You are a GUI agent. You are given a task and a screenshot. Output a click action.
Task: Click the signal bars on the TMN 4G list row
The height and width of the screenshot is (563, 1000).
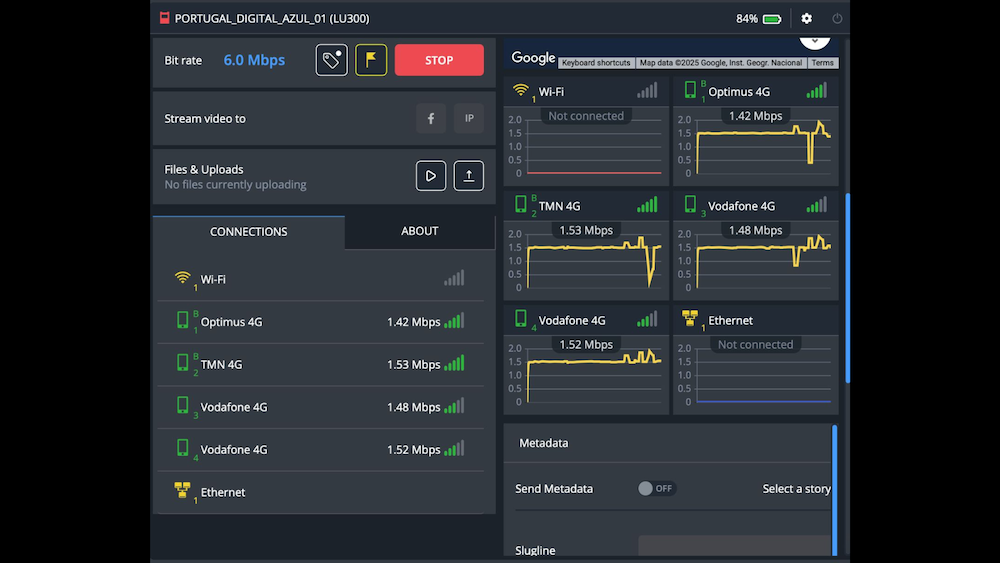(x=454, y=363)
